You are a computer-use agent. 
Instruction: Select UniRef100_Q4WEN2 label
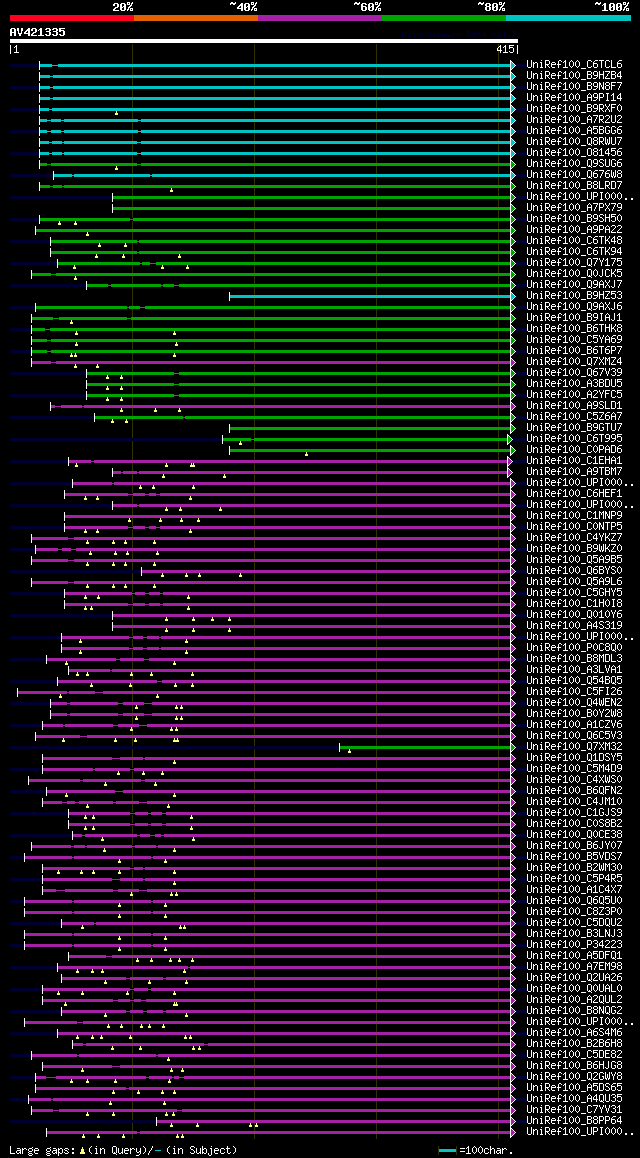click(574, 703)
